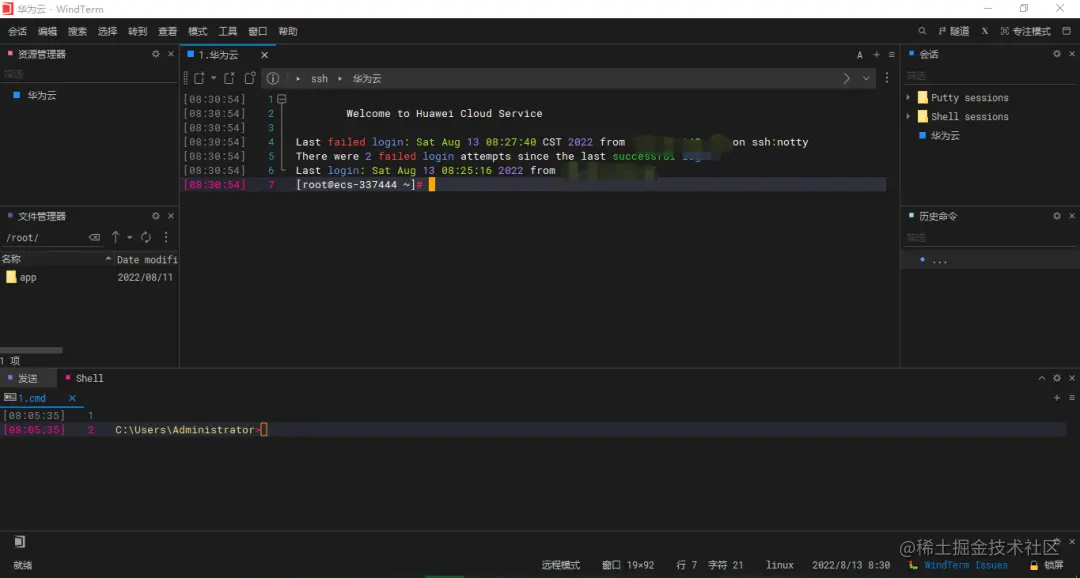Open the tab bar hamburger menu

tap(891, 55)
